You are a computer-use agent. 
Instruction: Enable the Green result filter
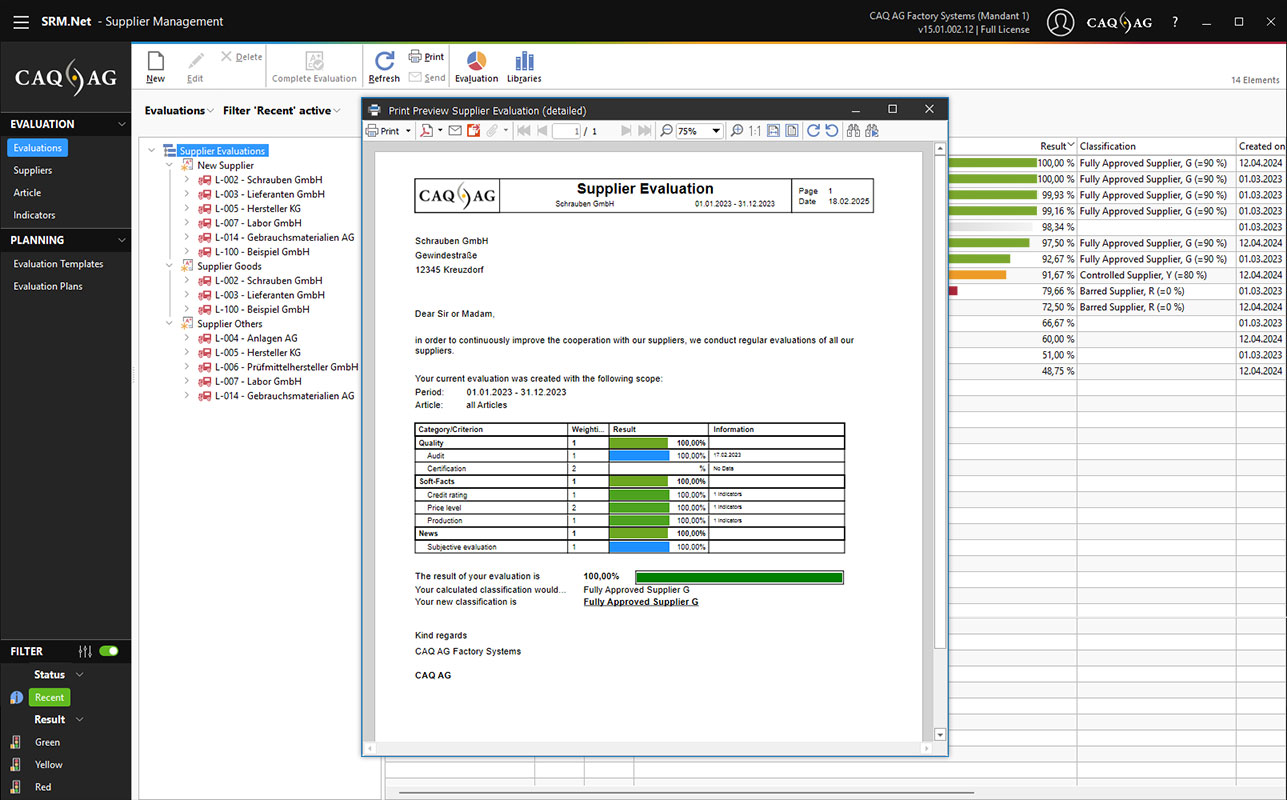(x=47, y=742)
